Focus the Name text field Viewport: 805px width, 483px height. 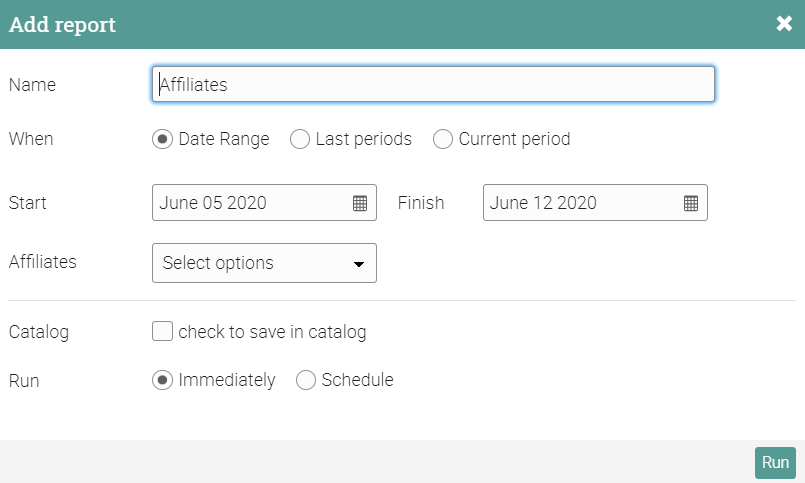coord(433,85)
